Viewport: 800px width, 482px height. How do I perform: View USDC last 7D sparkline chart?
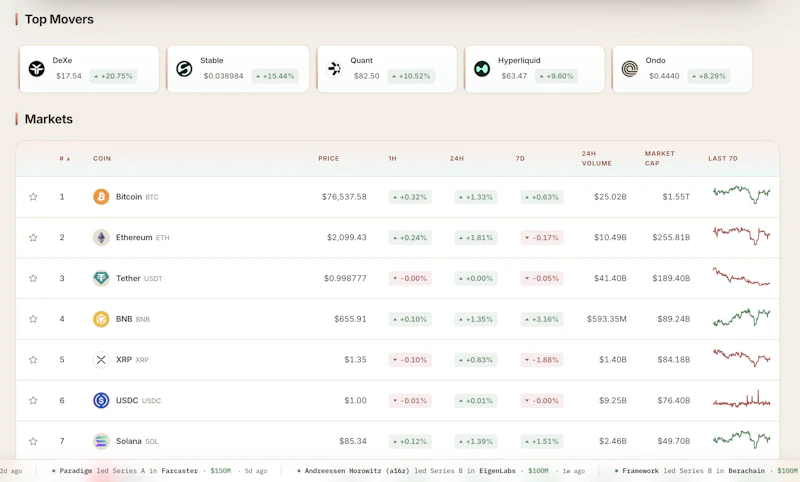(x=741, y=399)
